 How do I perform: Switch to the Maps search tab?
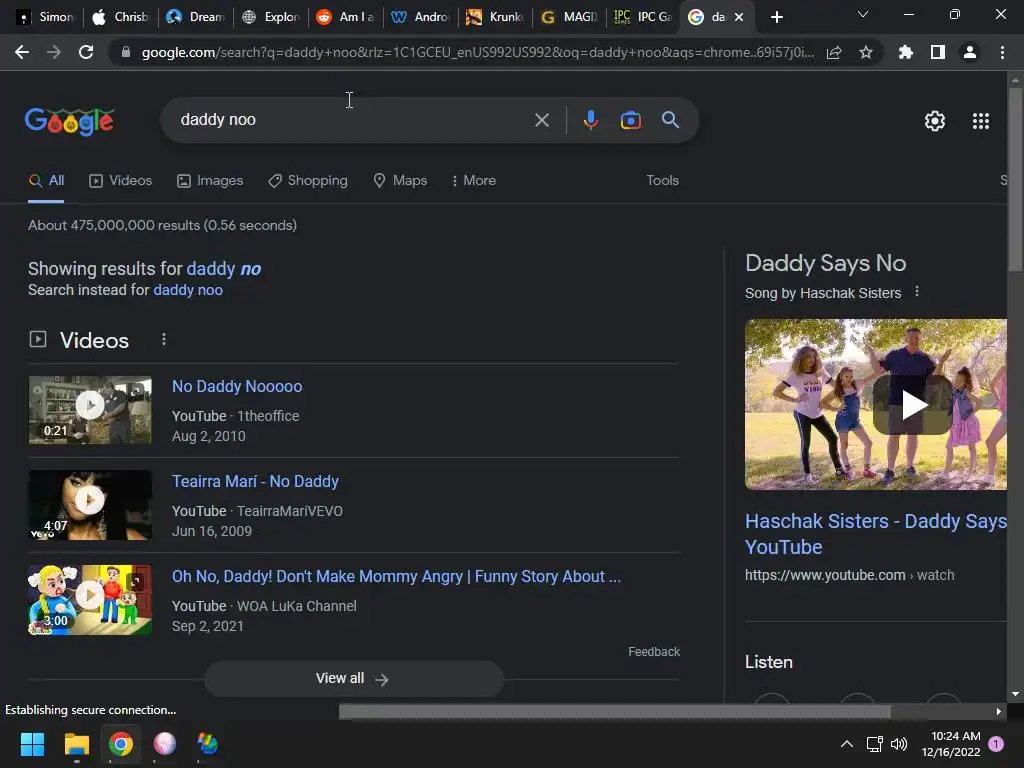click(x=400, y=181)
